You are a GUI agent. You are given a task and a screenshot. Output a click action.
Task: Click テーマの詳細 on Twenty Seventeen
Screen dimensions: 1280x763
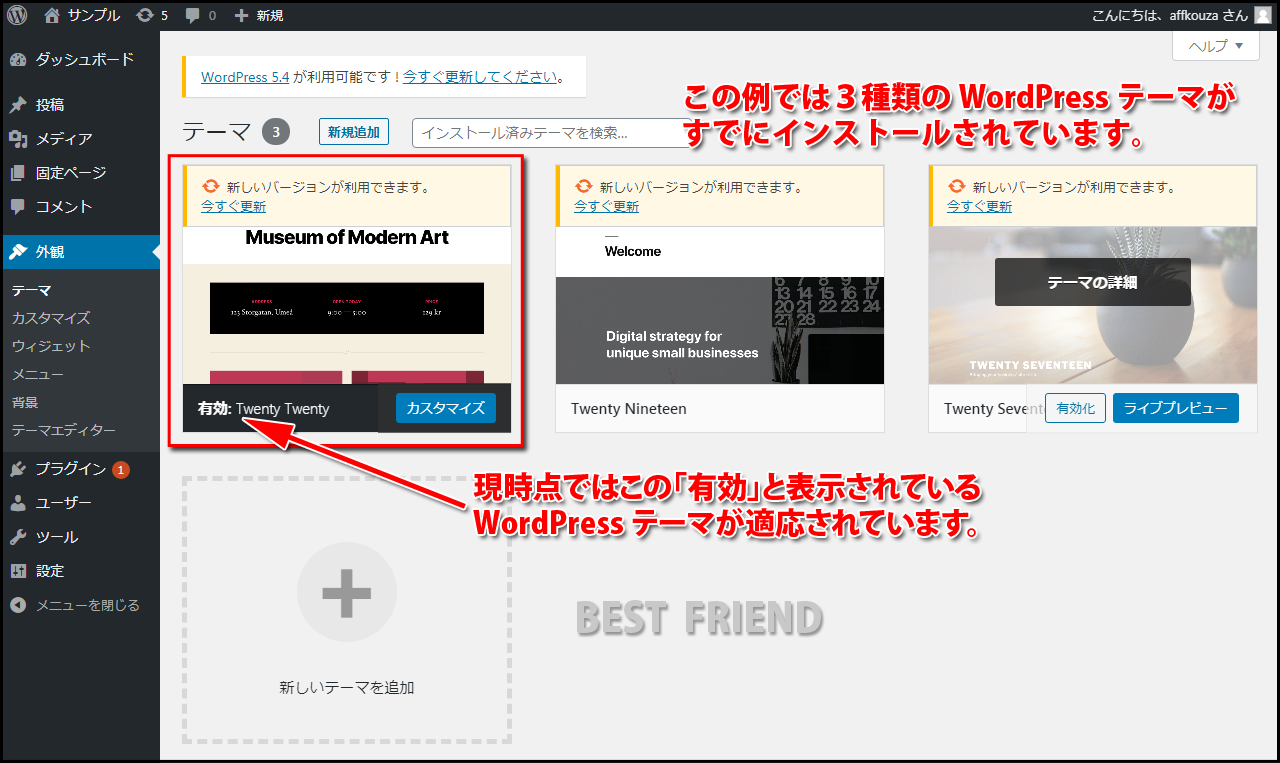point(1093,282)
